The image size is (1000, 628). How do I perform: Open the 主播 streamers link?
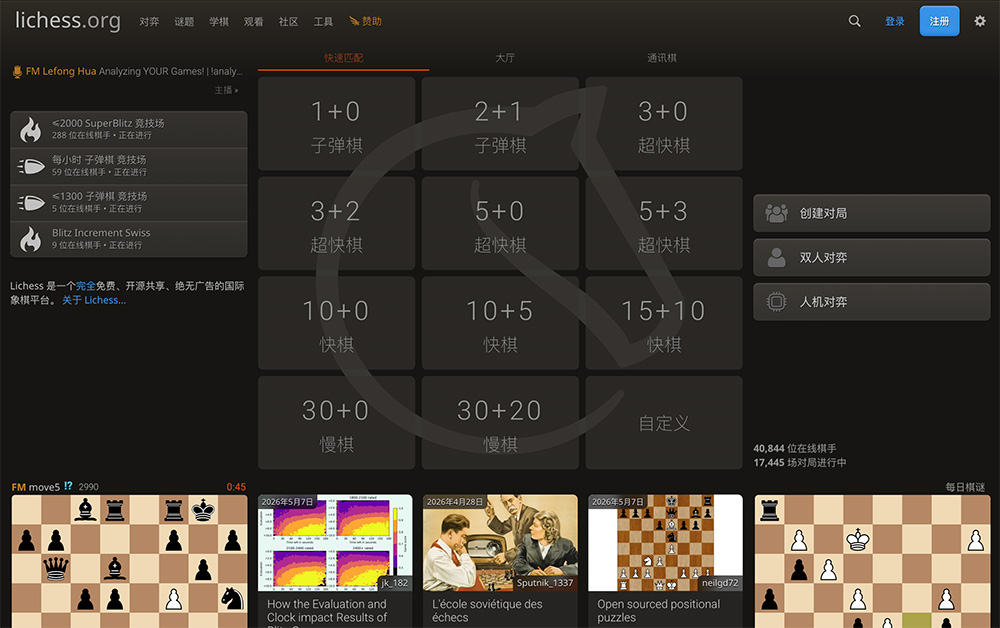point(226,91)
